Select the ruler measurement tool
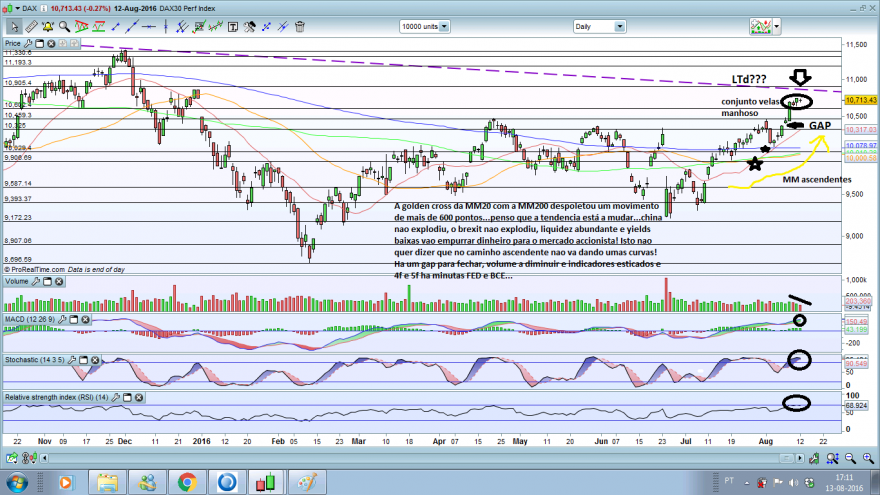The height and width of the screenshot is (495, 880). (31, 26)
